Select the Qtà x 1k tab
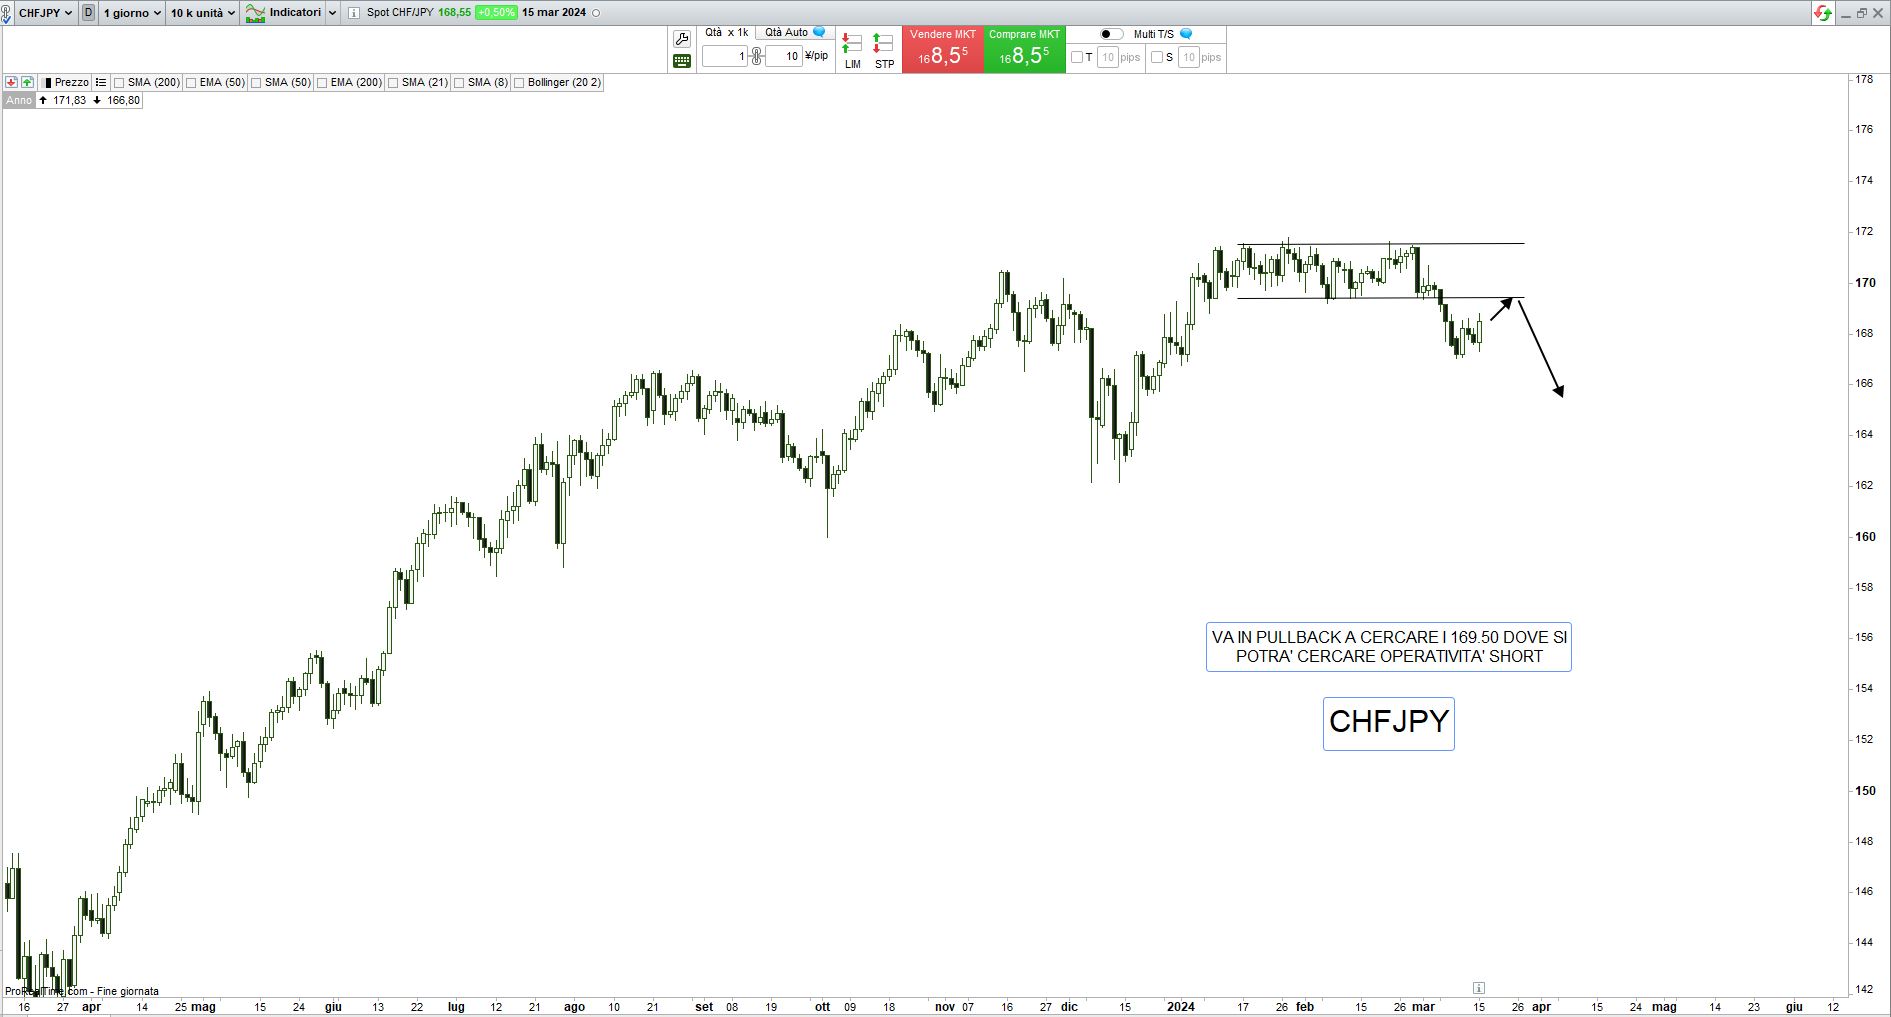 coord(726,33)
